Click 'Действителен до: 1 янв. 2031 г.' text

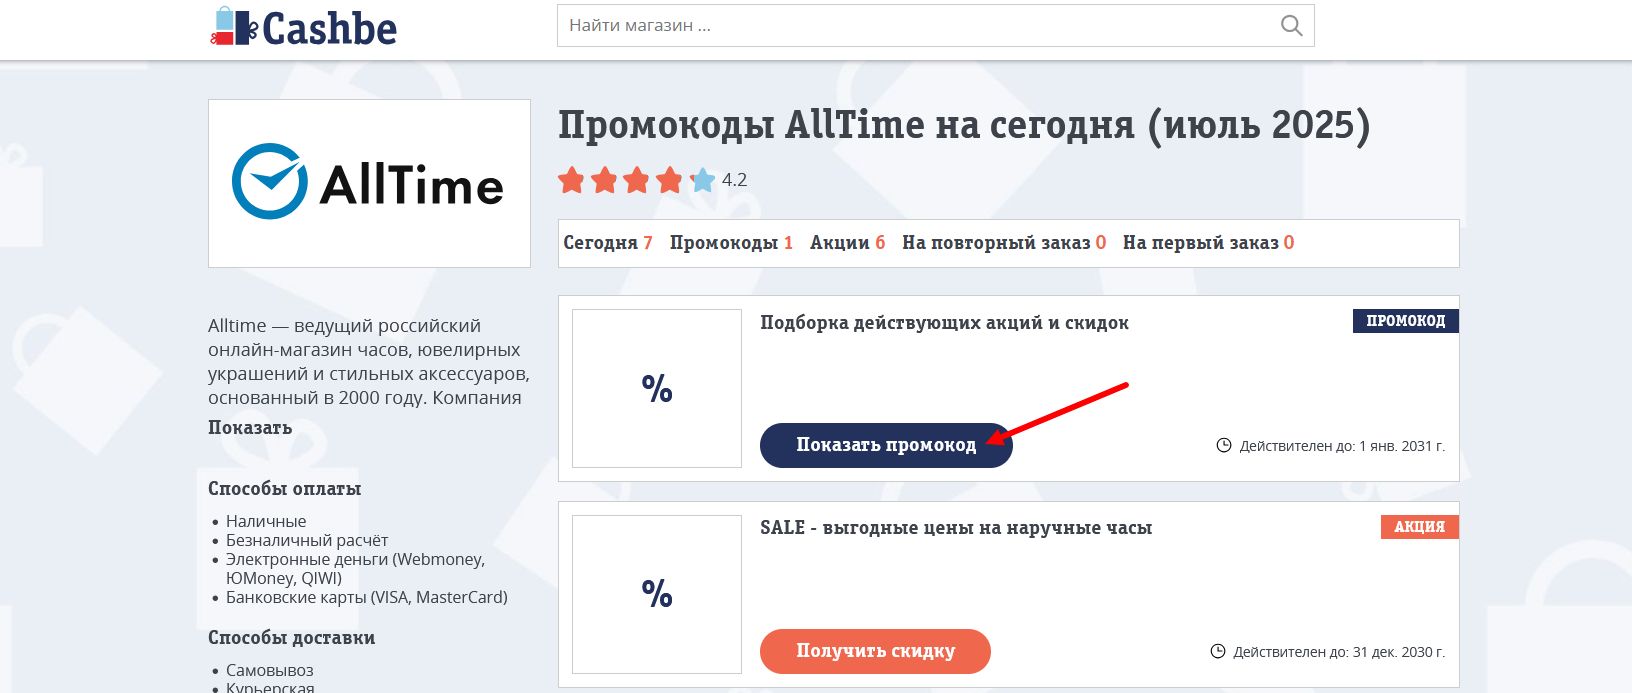1342,446
